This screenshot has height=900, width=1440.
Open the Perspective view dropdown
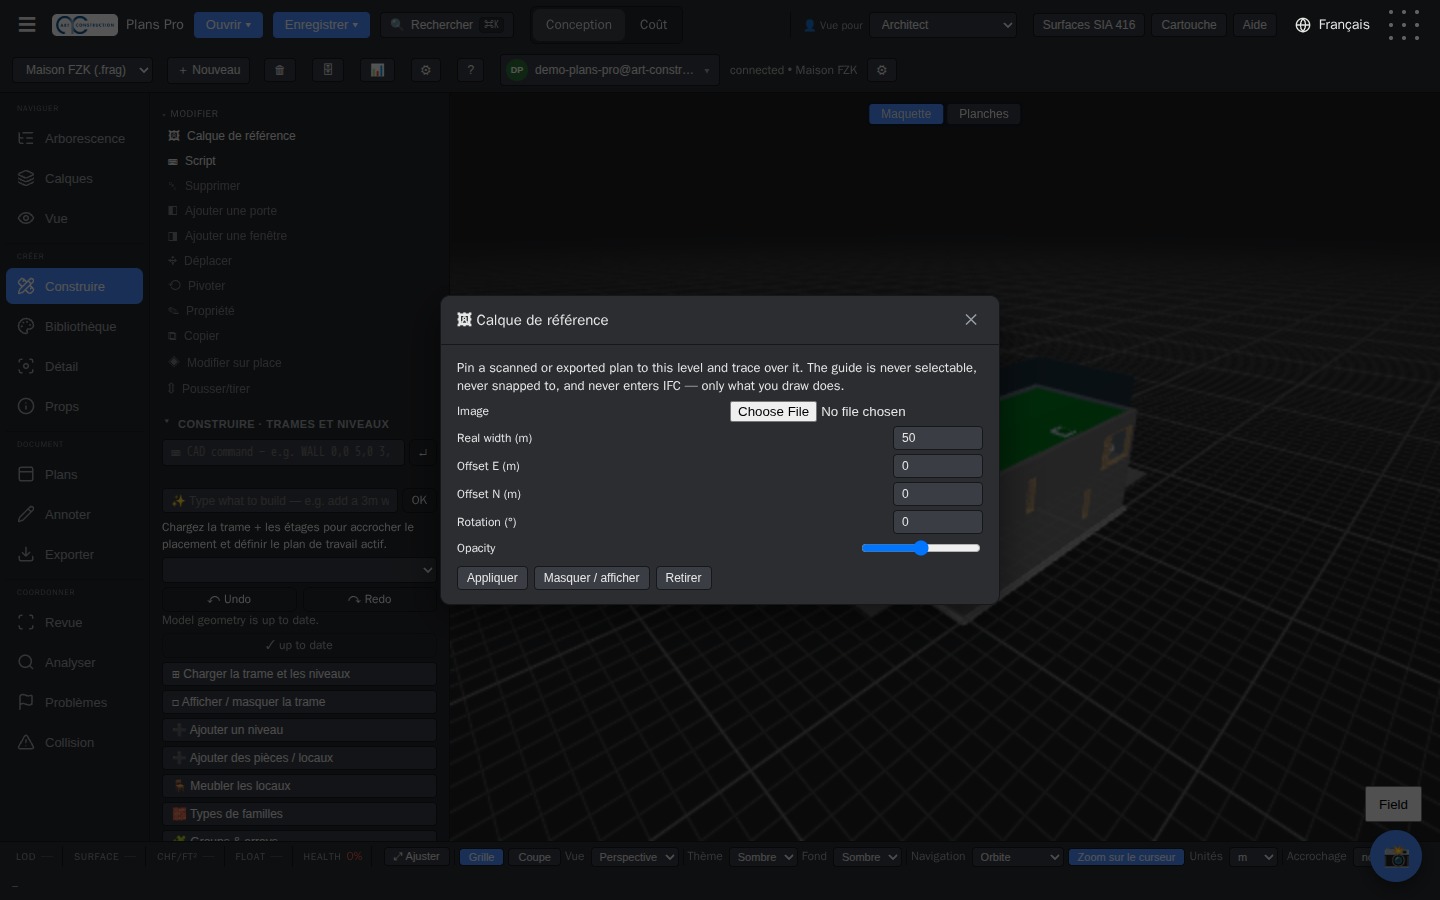click(635, 857)
